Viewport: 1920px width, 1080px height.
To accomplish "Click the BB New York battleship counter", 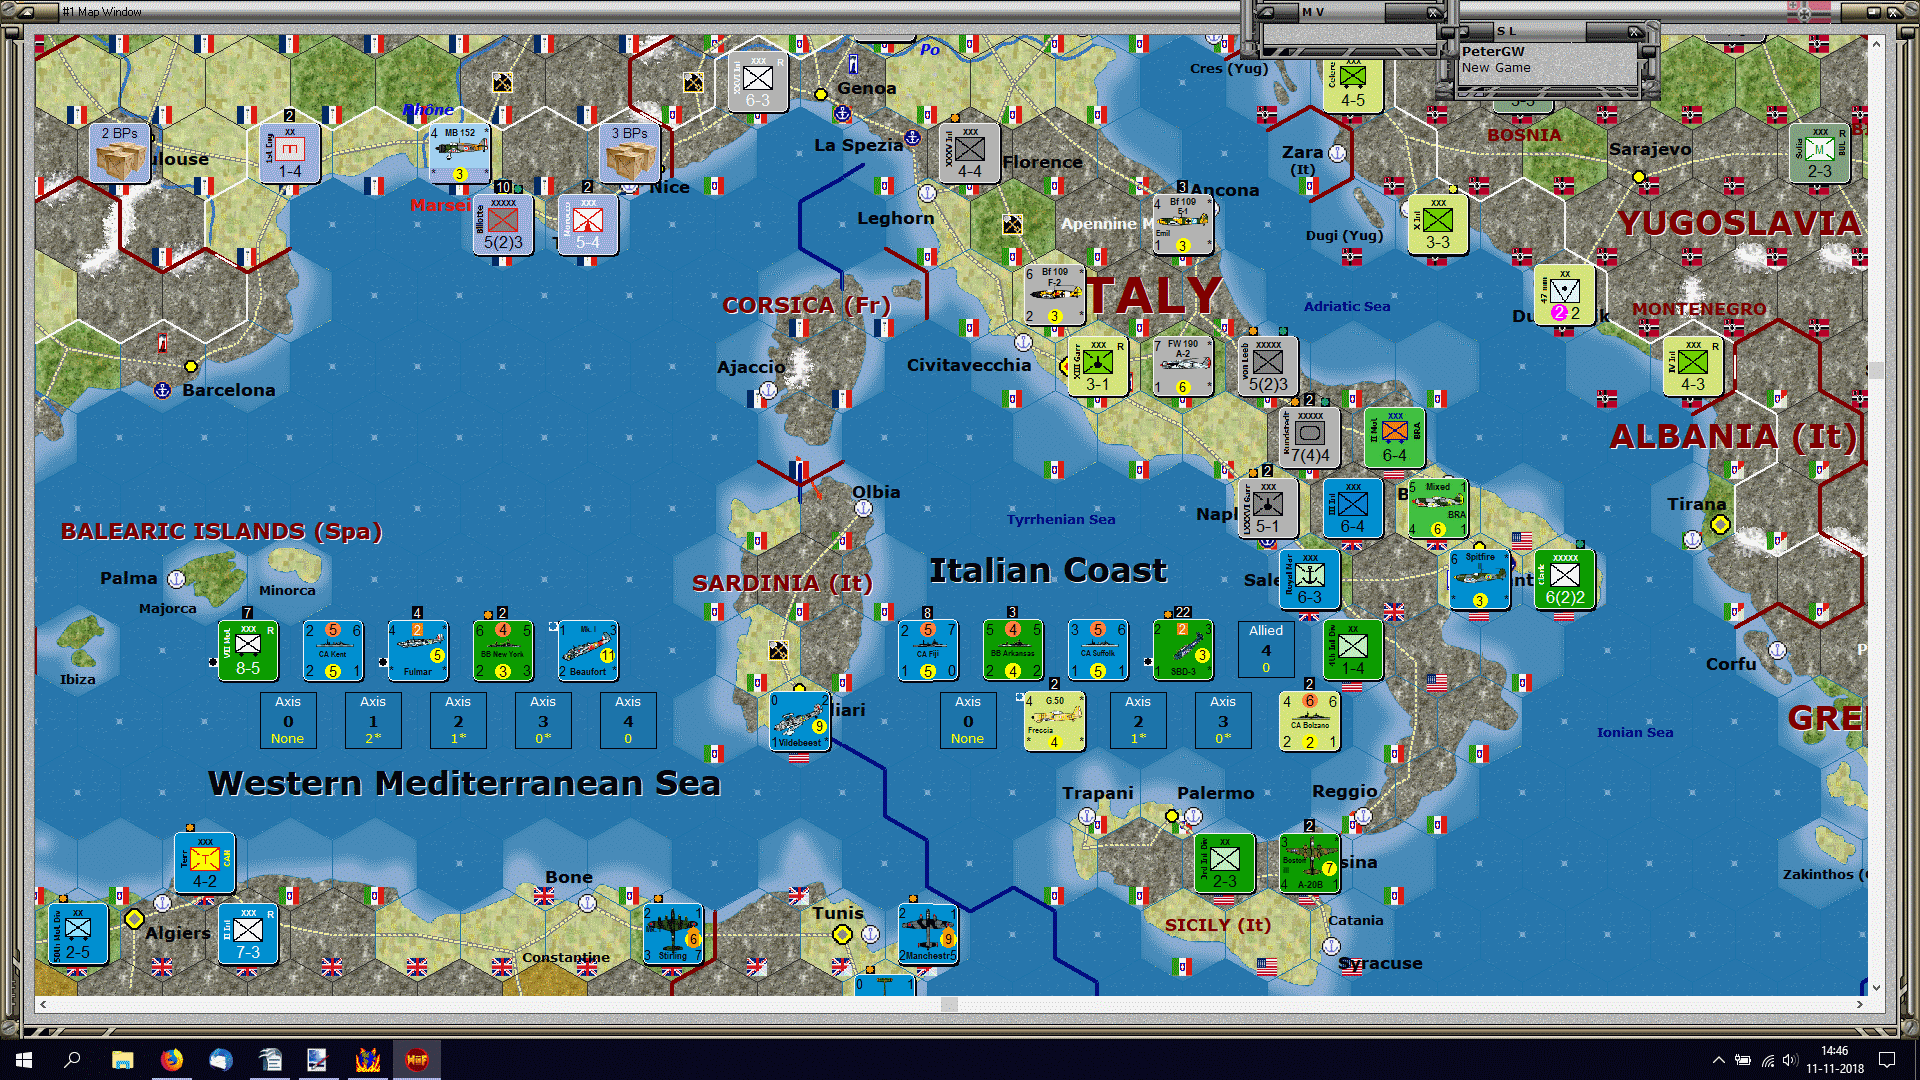I will (503, 650).
